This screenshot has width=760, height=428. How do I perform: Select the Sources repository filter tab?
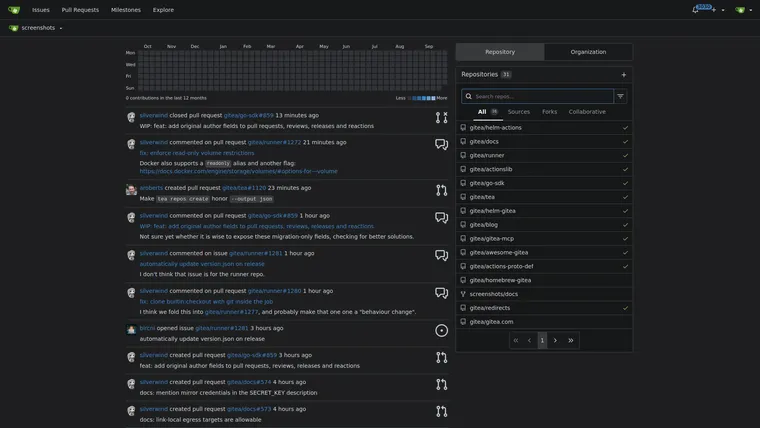click(x=519, y=112)
